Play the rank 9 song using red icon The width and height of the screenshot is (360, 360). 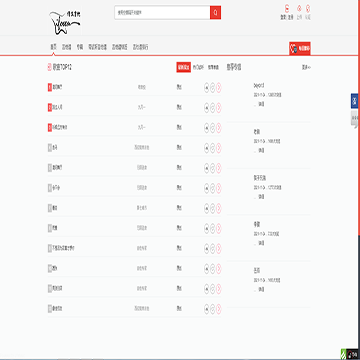click(219, 249)
